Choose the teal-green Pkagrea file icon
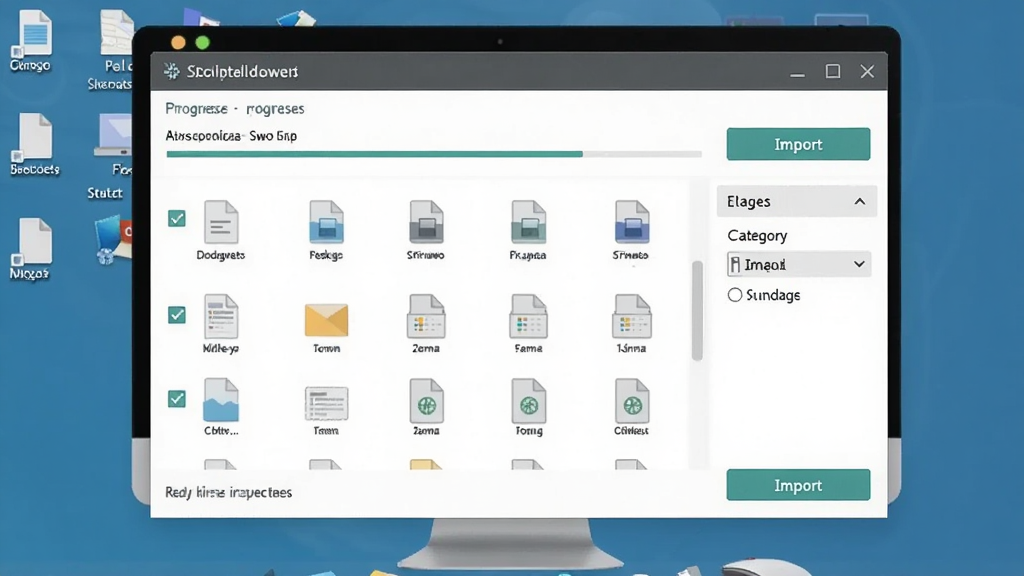Viewport: 1024px width, 576px height. pos(528,222)
